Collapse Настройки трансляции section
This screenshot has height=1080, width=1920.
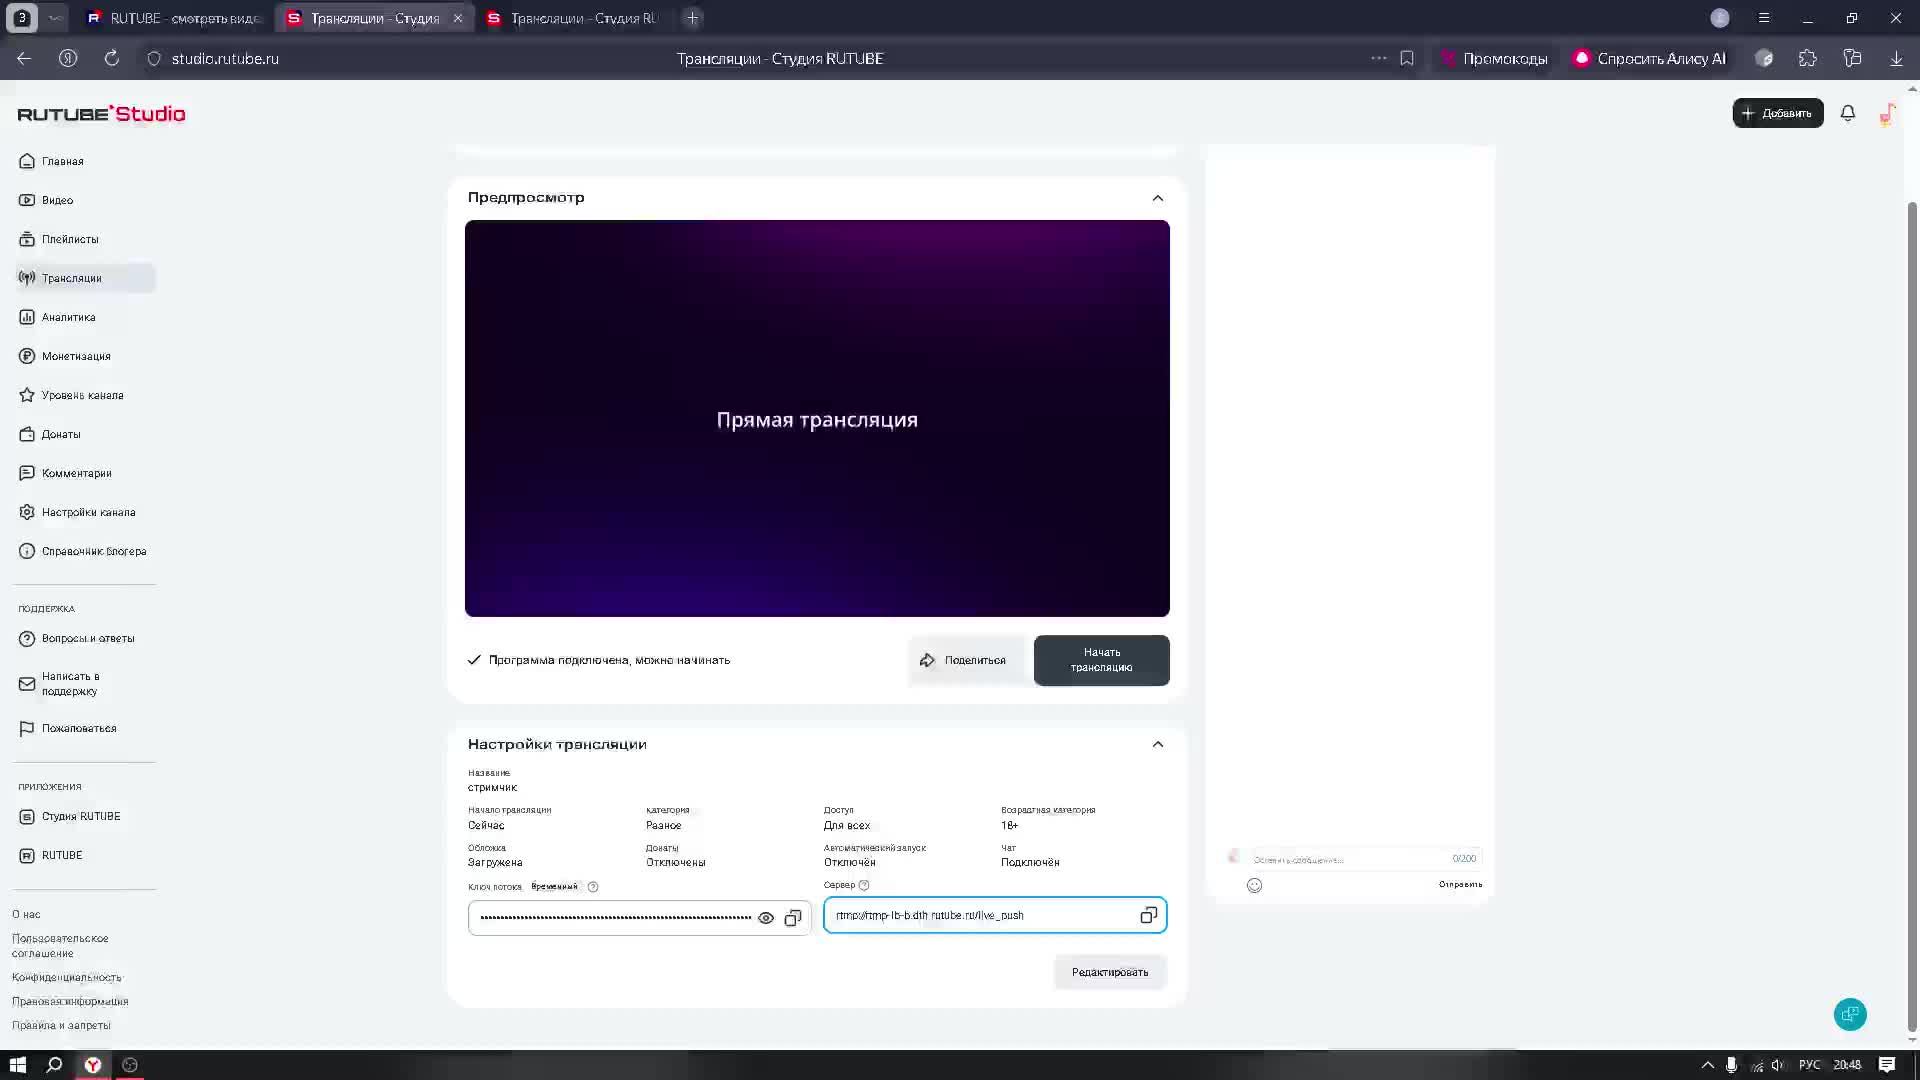(x=1157, y=744)
